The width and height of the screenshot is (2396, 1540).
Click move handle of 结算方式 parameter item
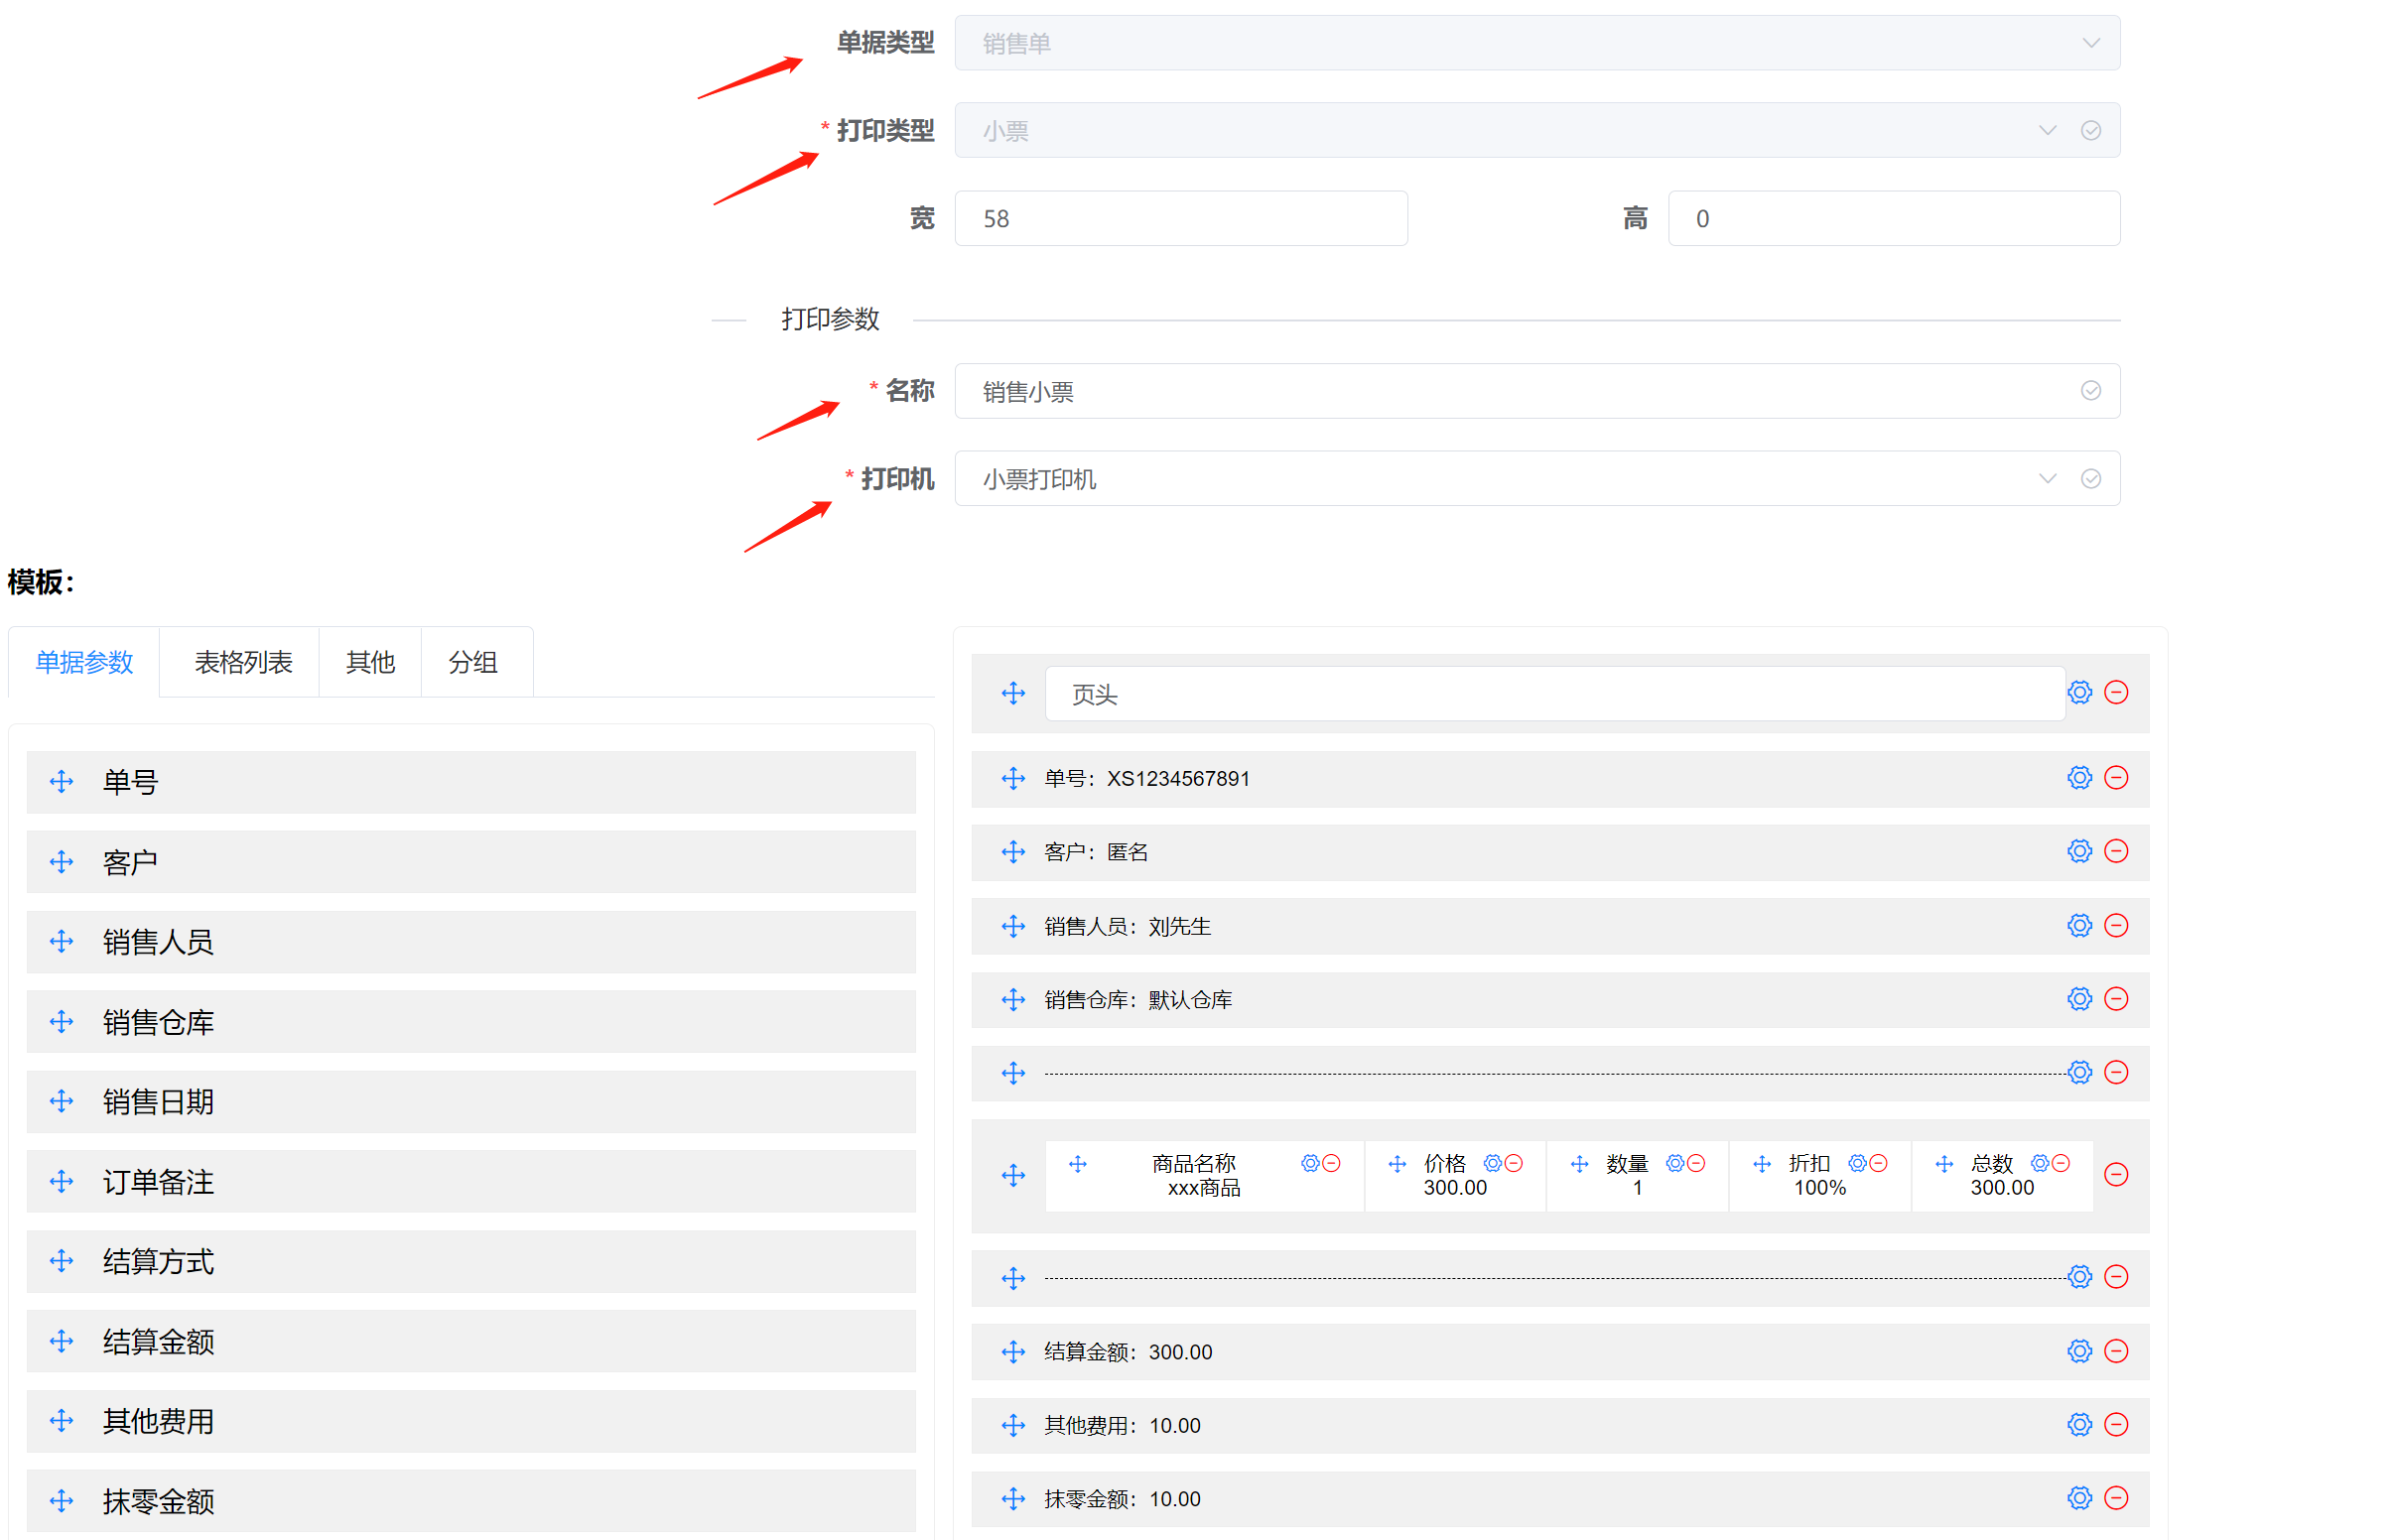point(61,1261)
